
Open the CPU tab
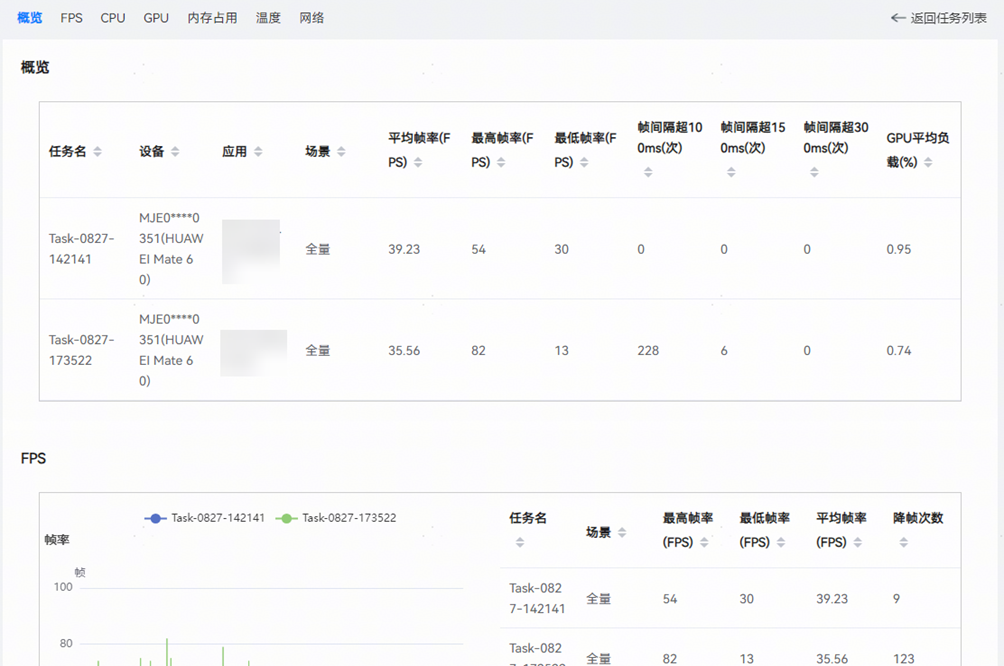point(113,18)
